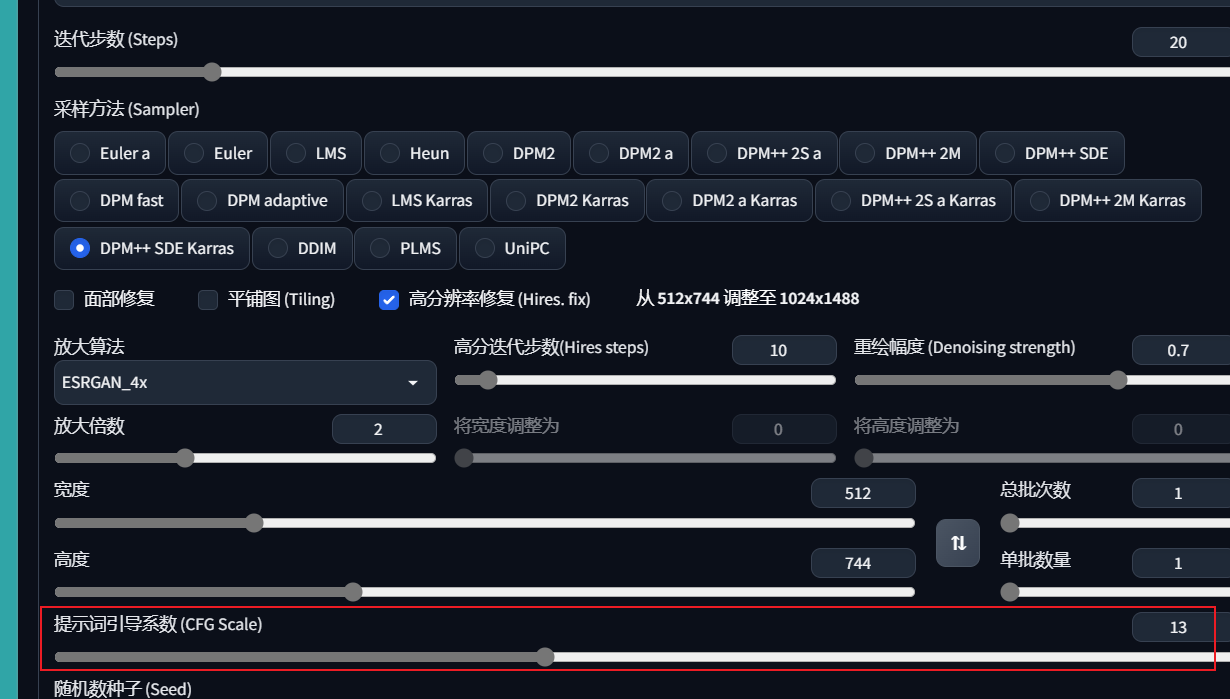Click the 迭代步数 (Steps) slider handle

pos(212,72)
